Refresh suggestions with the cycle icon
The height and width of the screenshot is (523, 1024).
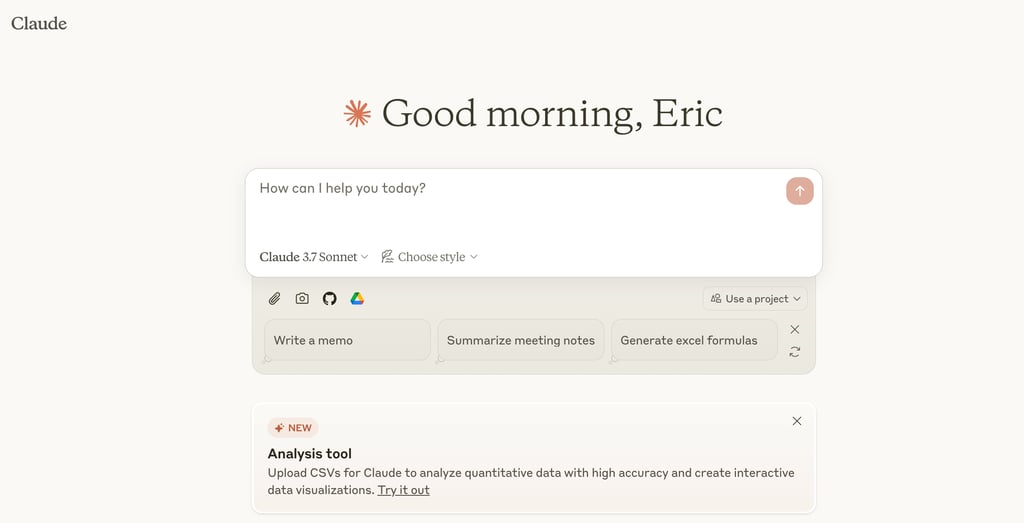(795, 352)
